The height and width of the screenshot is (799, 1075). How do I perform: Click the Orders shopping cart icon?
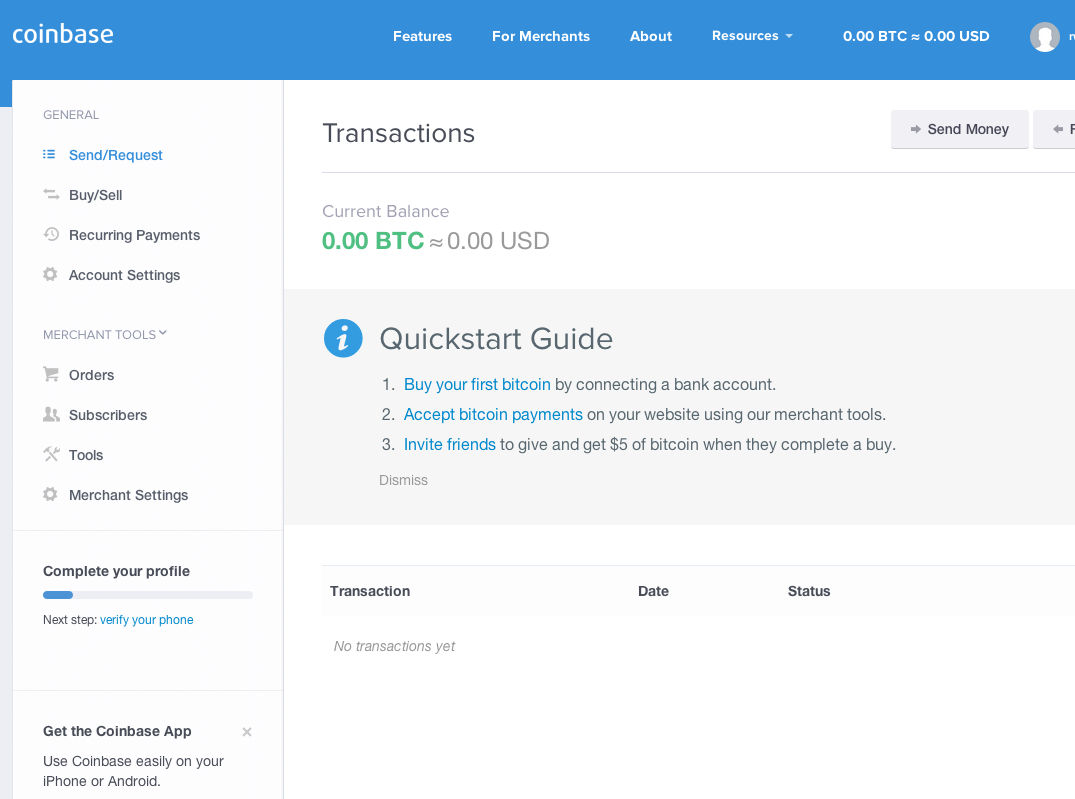click(51, 374)
